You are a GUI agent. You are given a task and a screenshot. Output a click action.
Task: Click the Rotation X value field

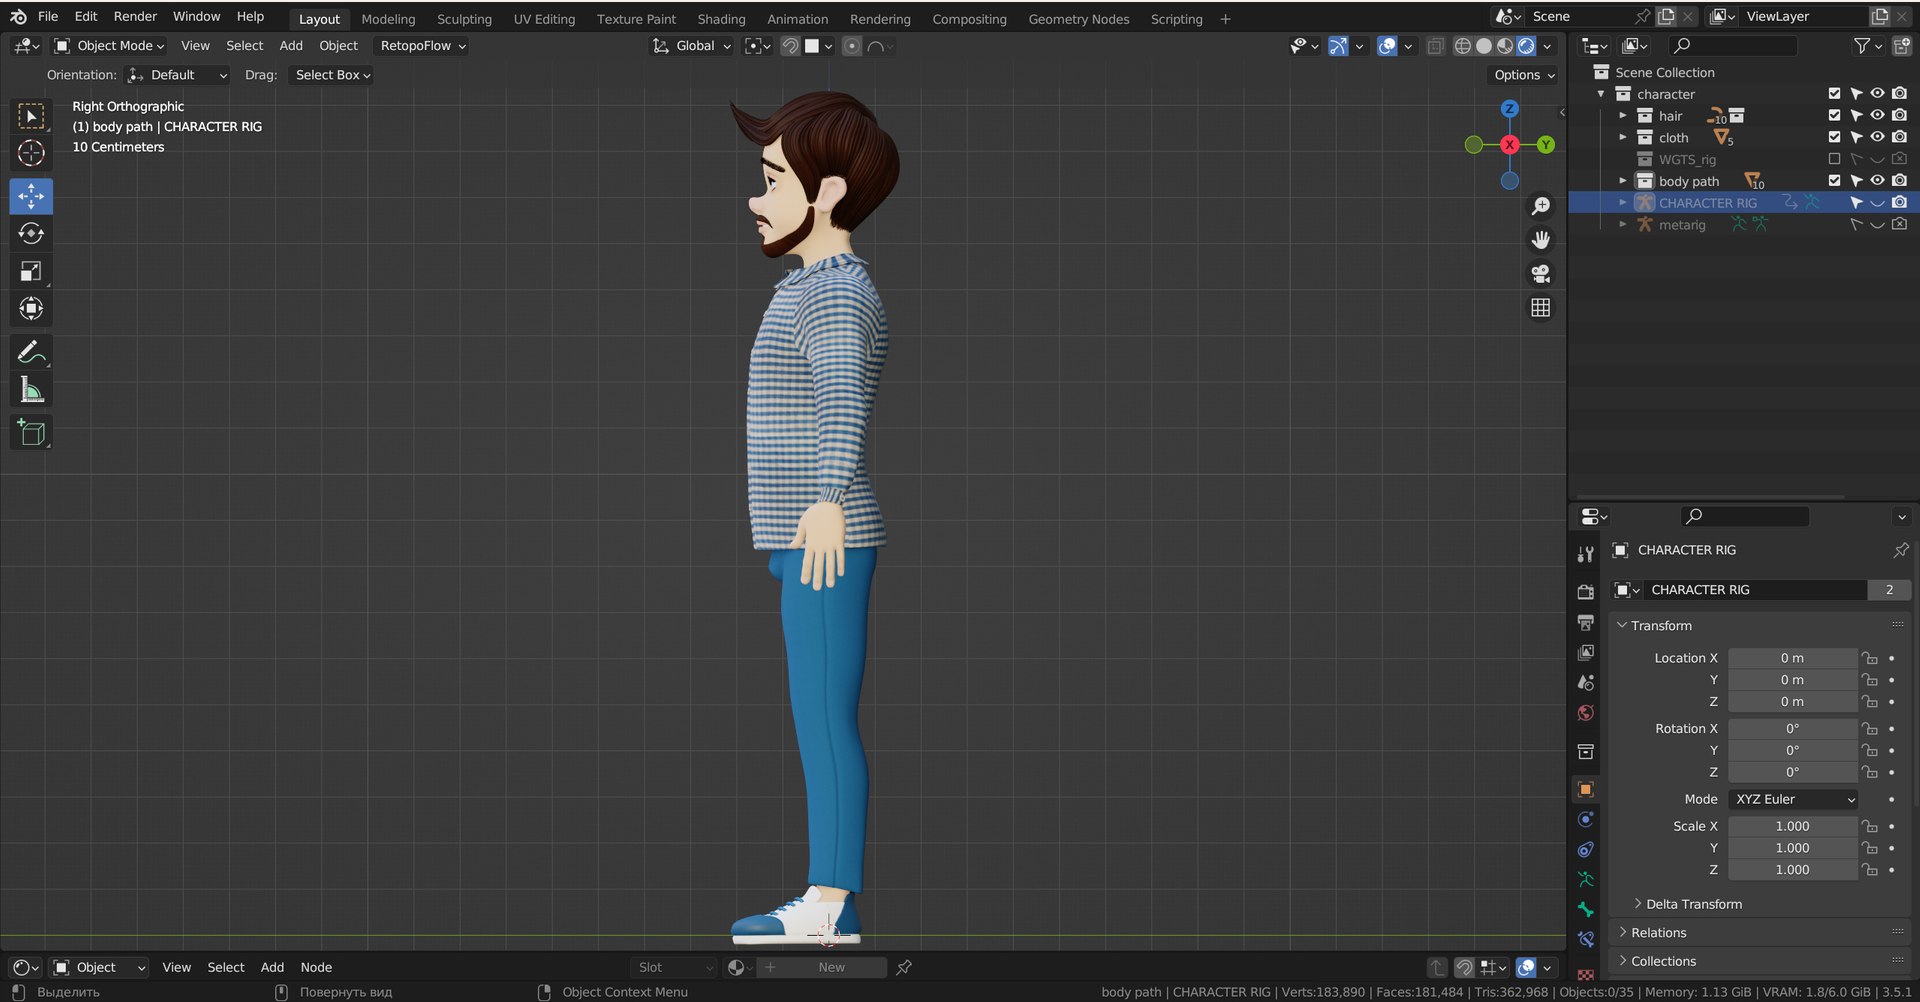(x=1792, y=729)
